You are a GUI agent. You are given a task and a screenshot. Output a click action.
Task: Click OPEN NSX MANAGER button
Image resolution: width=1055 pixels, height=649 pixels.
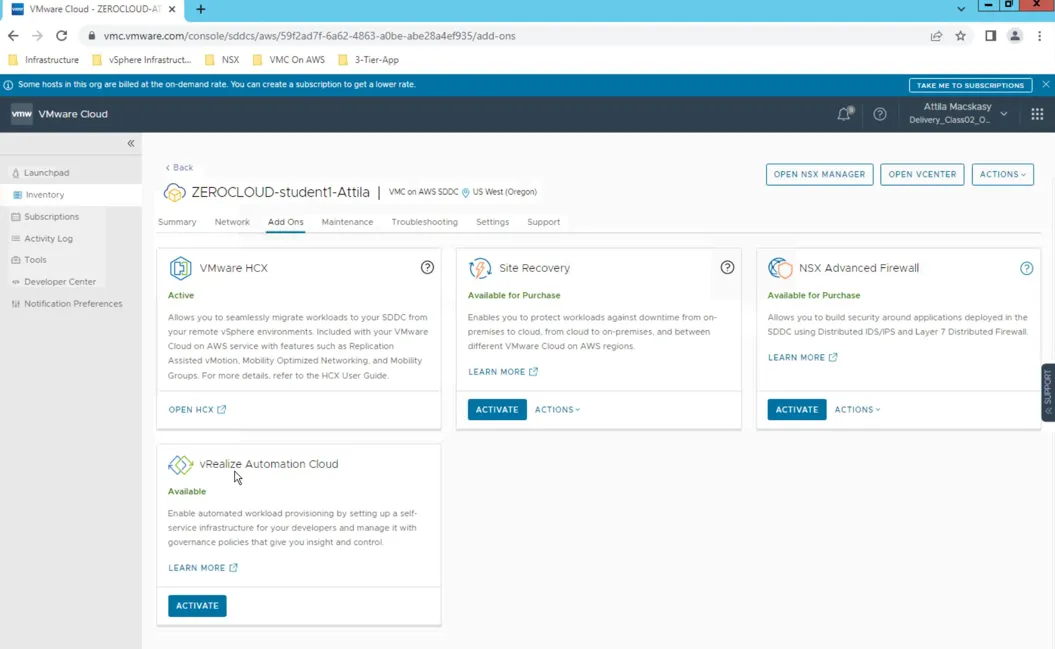(x=820, y=174)
